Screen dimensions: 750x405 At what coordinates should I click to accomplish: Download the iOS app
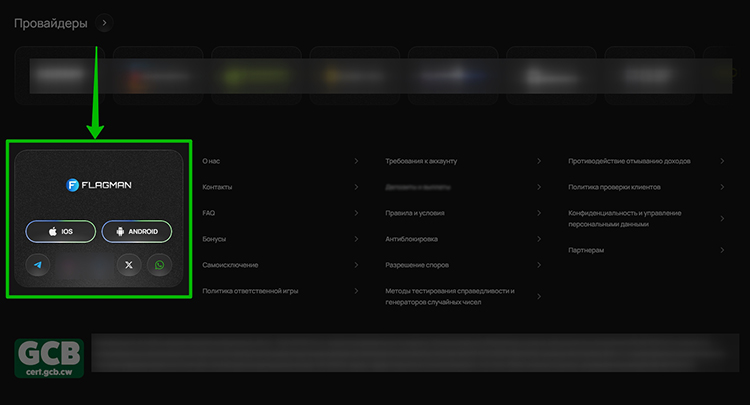[61, 231]
